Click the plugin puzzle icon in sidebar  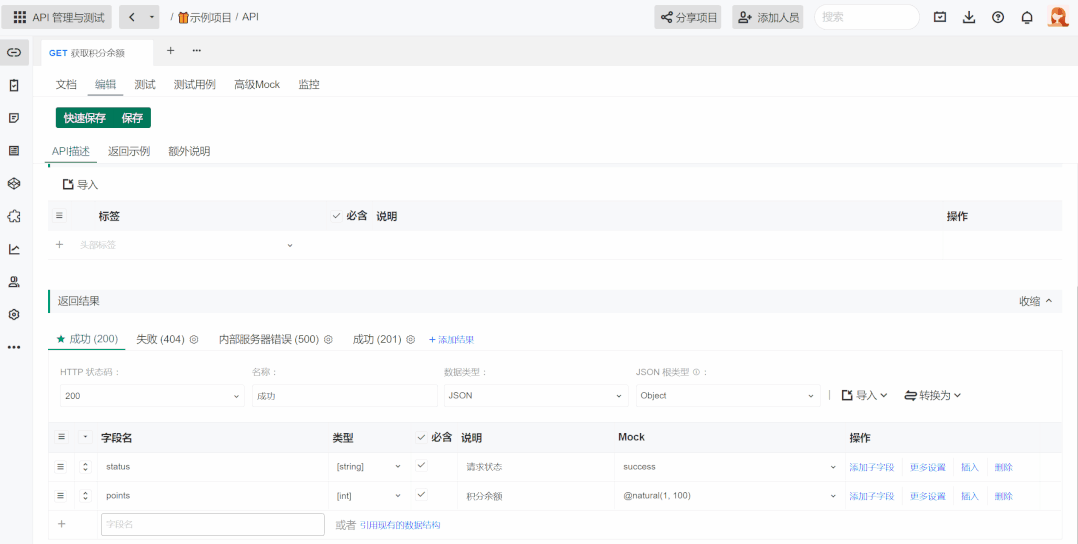[x=14, y=216]
